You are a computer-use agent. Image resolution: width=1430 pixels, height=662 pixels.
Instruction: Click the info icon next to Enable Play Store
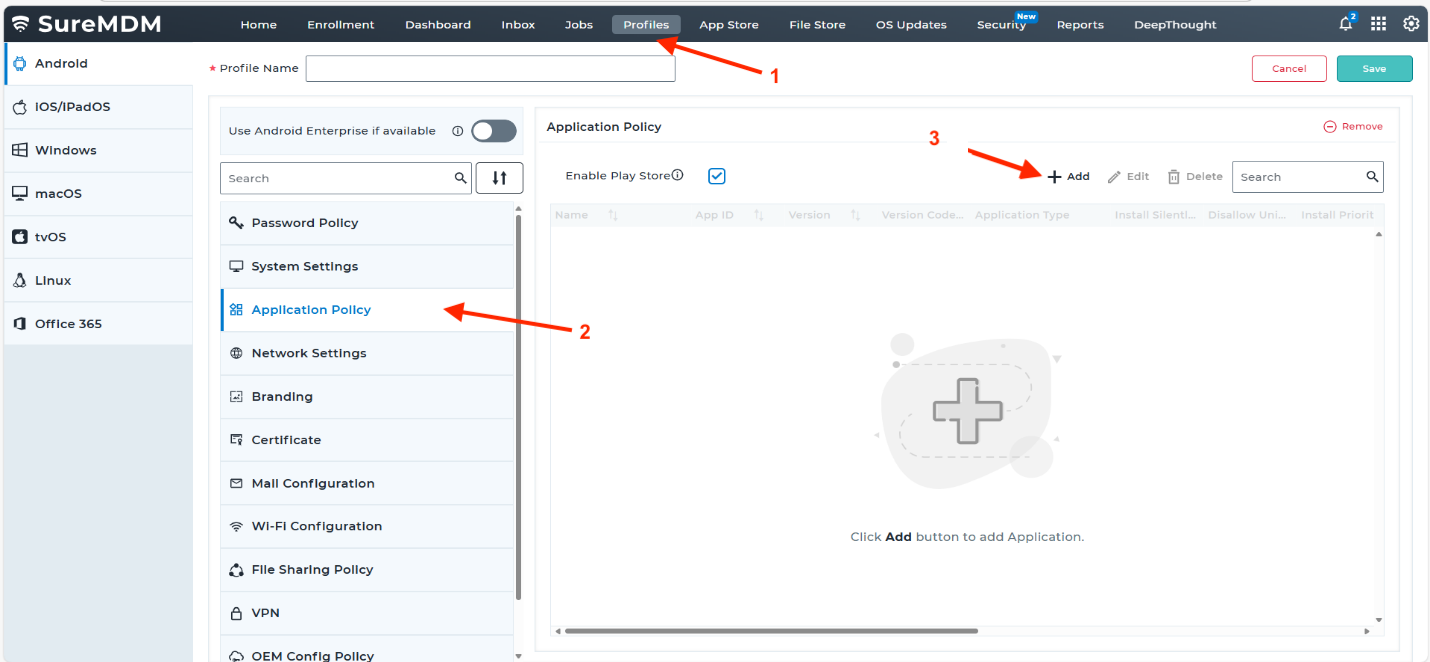click(677, 176)
